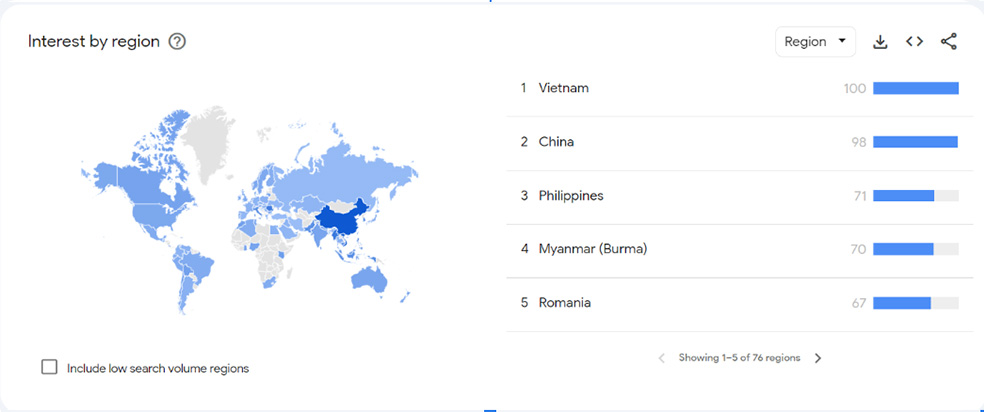Click Vietnam's interest bar showing 100
This screenshot has width=984, height=412.
(x=916, y=88)
